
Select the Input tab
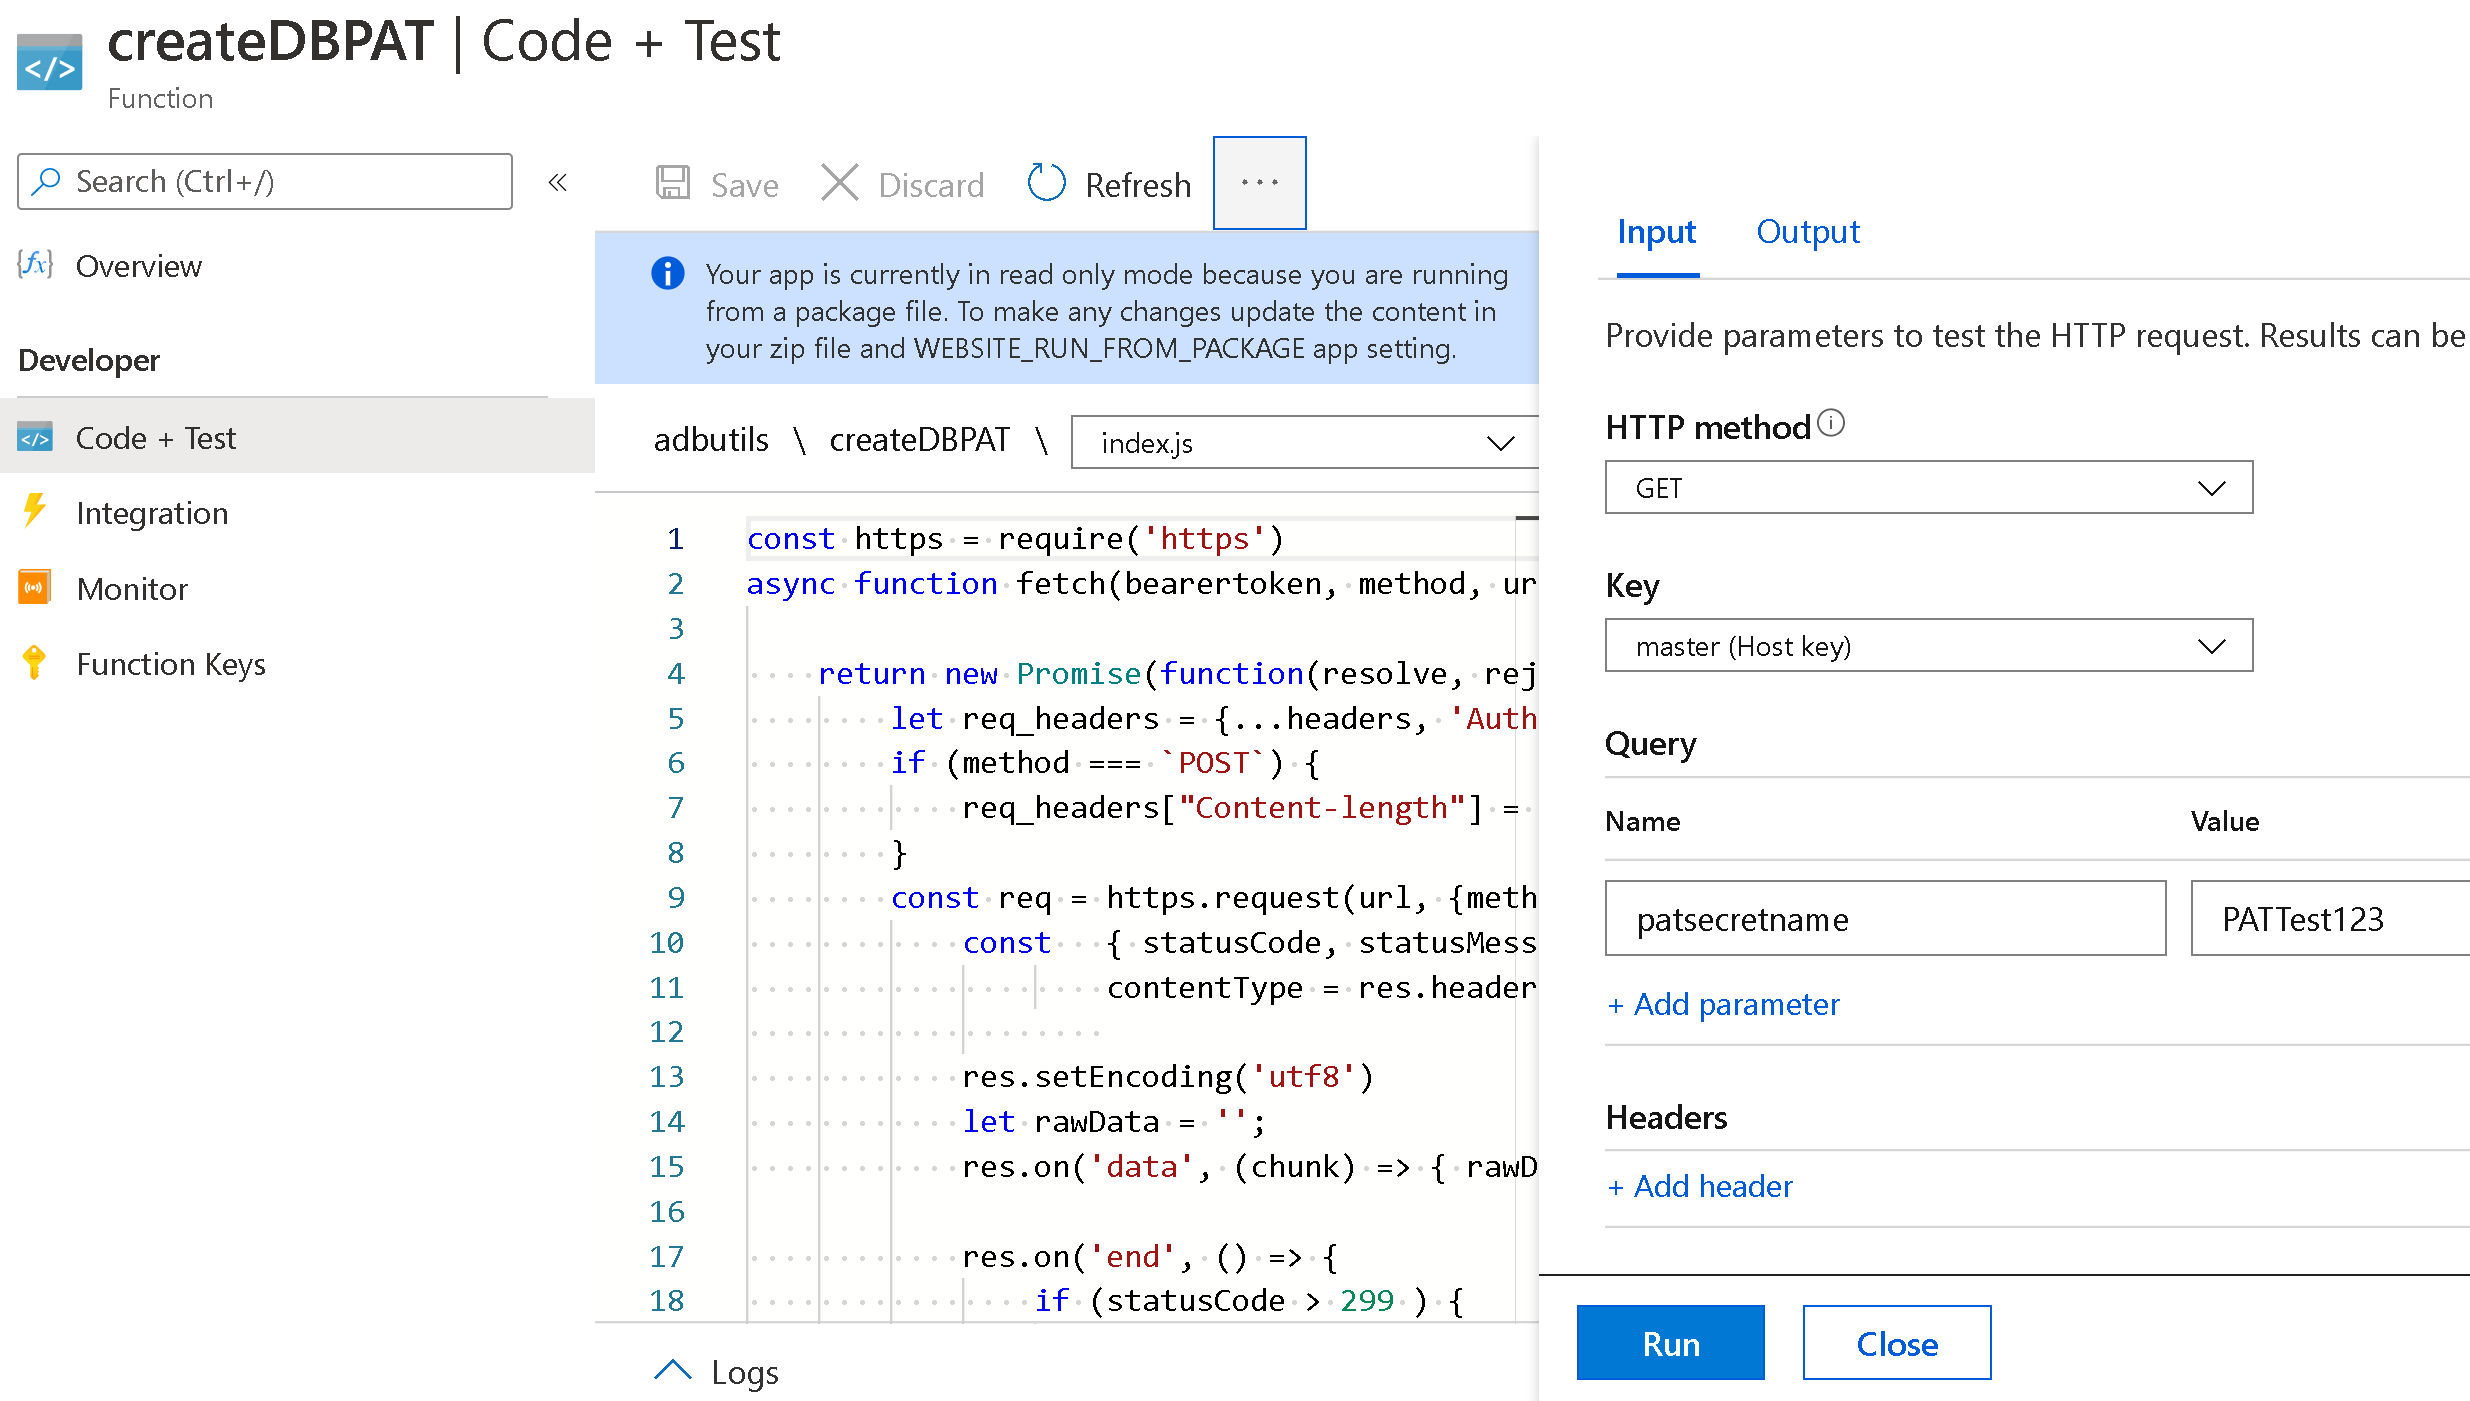coord(1656,232)
